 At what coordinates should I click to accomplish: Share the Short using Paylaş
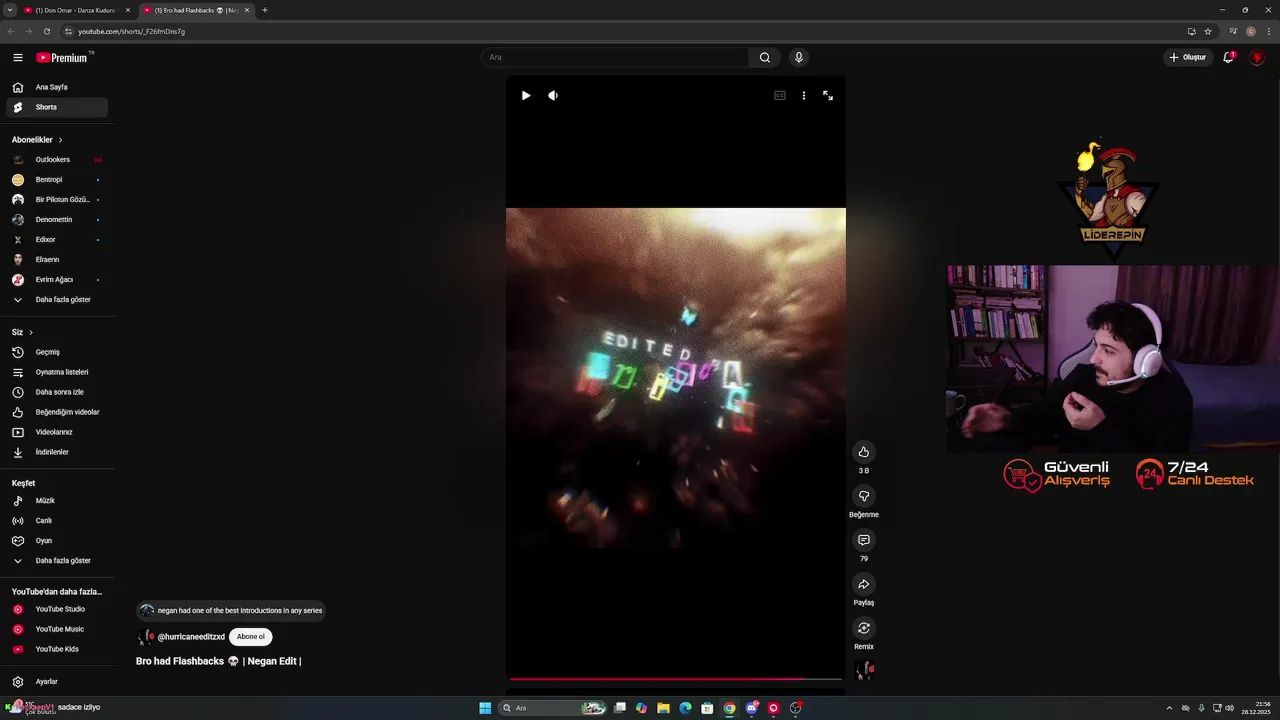click(x=864, y=584)
